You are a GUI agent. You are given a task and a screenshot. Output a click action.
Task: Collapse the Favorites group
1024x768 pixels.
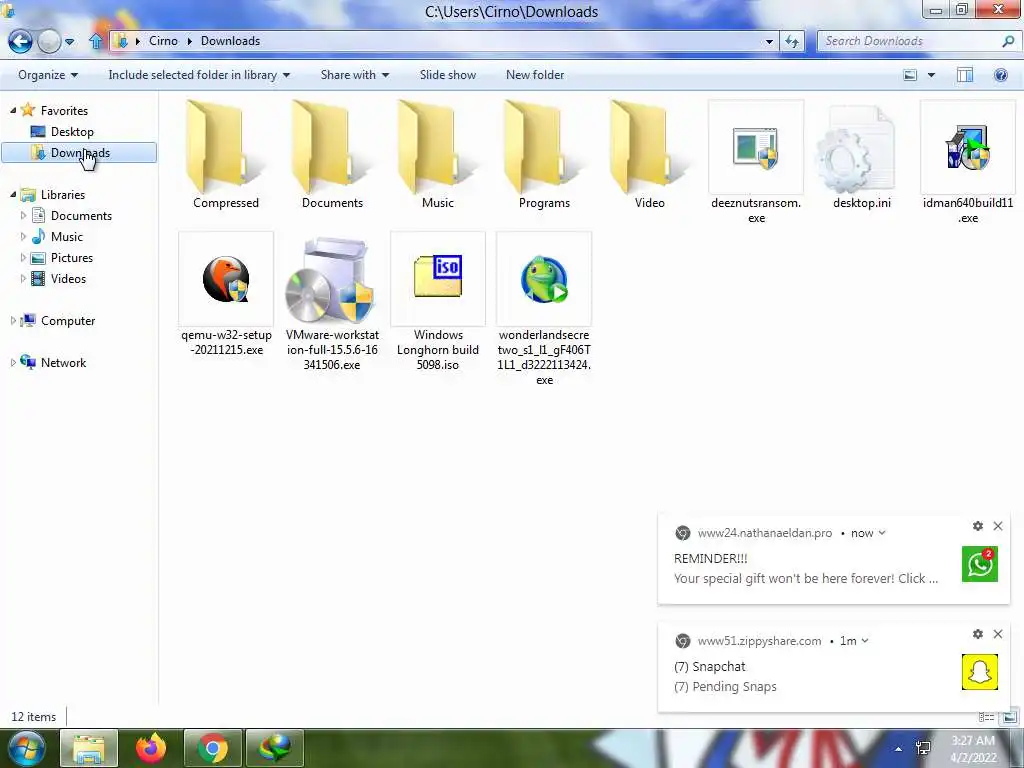pos(13,110)
